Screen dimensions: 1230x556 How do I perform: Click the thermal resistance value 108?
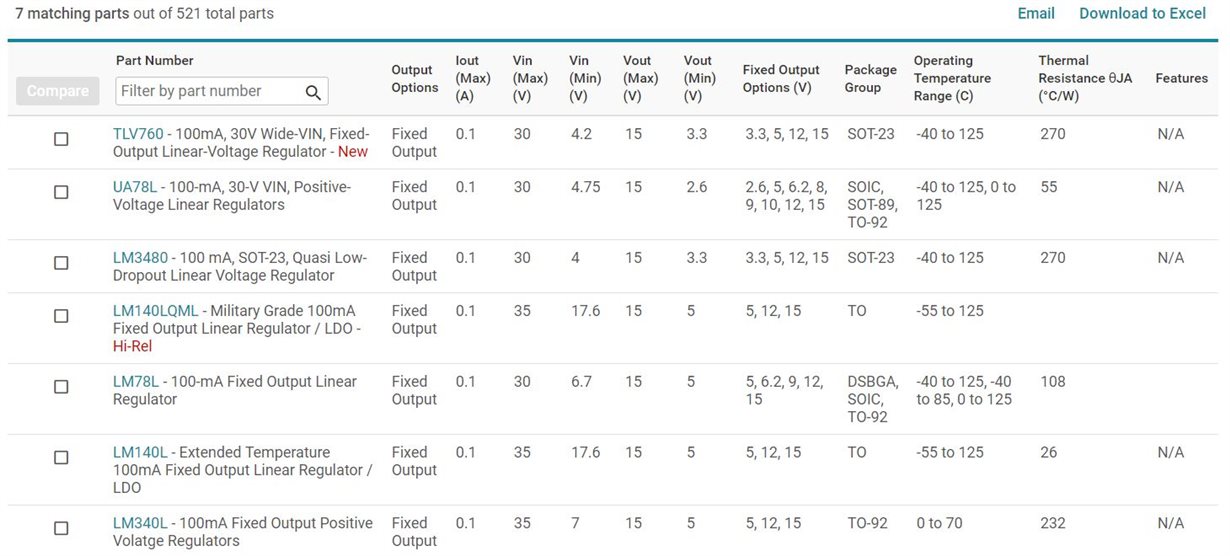click(x=1052, y=382)
